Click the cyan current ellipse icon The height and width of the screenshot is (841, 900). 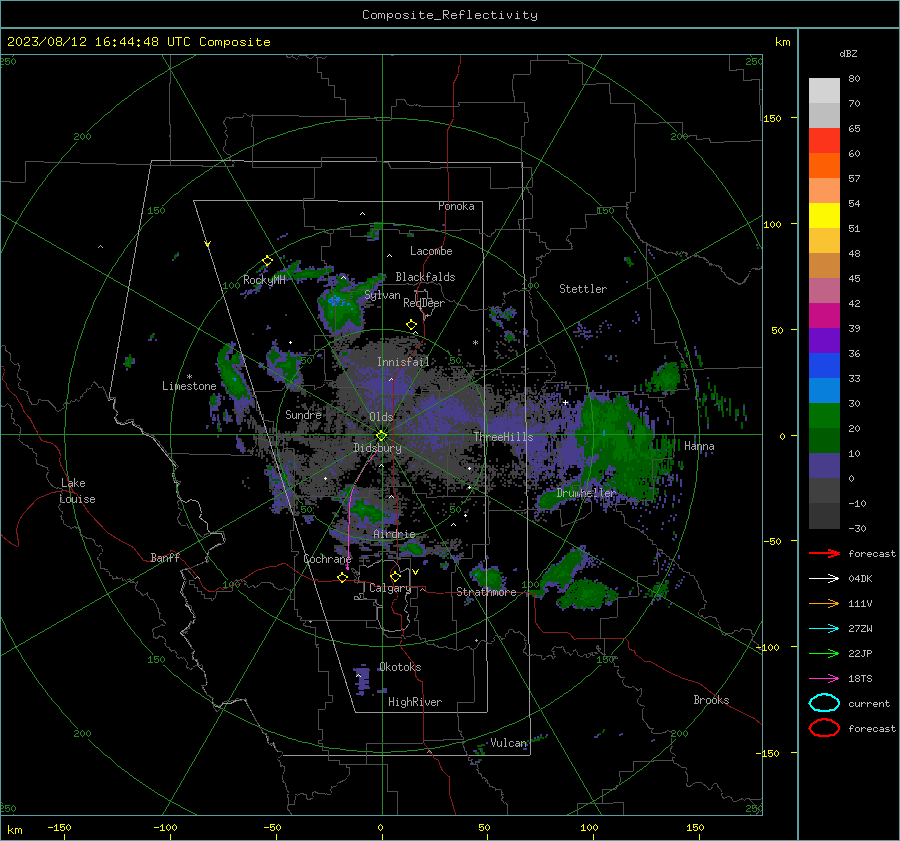pos(824,703)
